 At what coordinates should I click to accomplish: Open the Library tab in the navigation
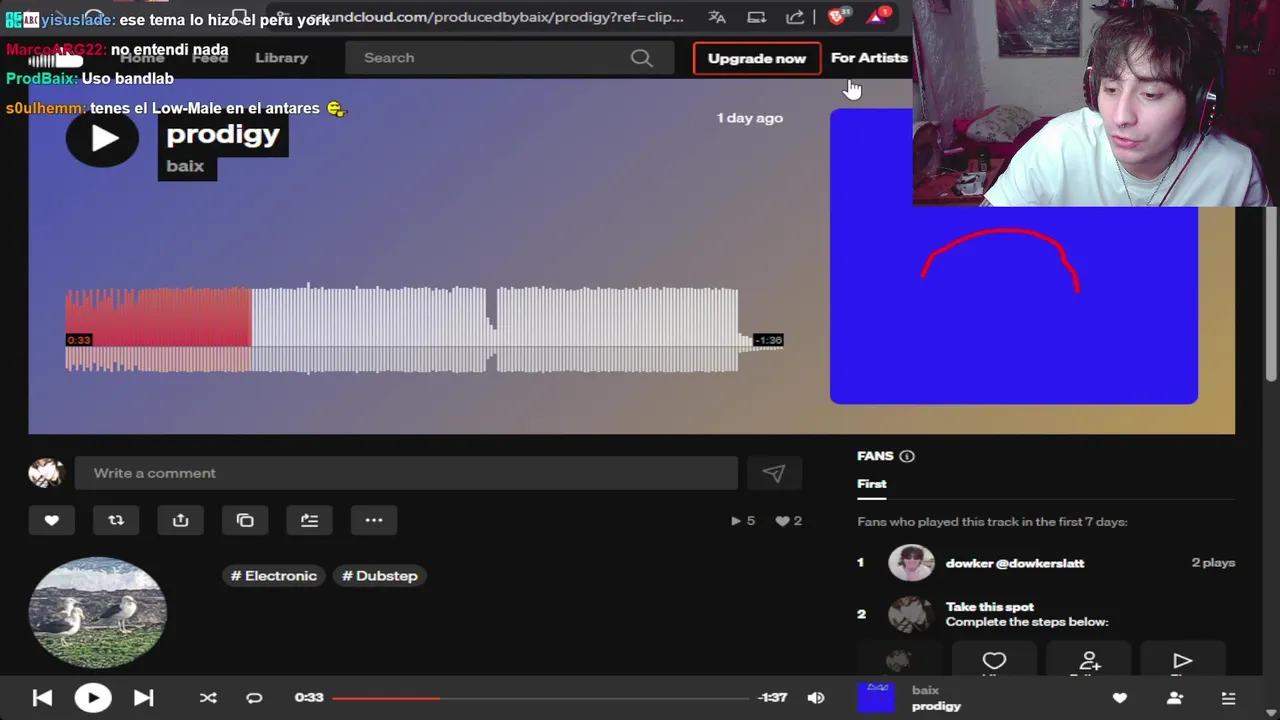pyautogui.click(x=281, y=58)
